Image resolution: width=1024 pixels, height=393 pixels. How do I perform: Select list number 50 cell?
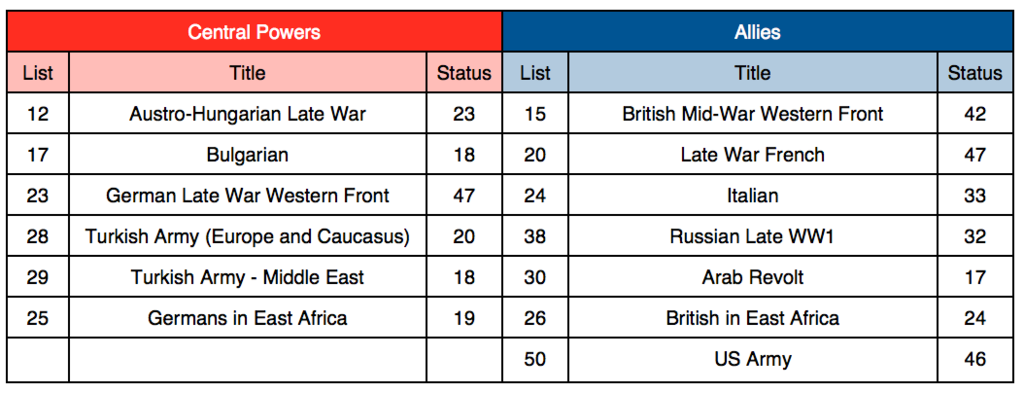[535, 358]
